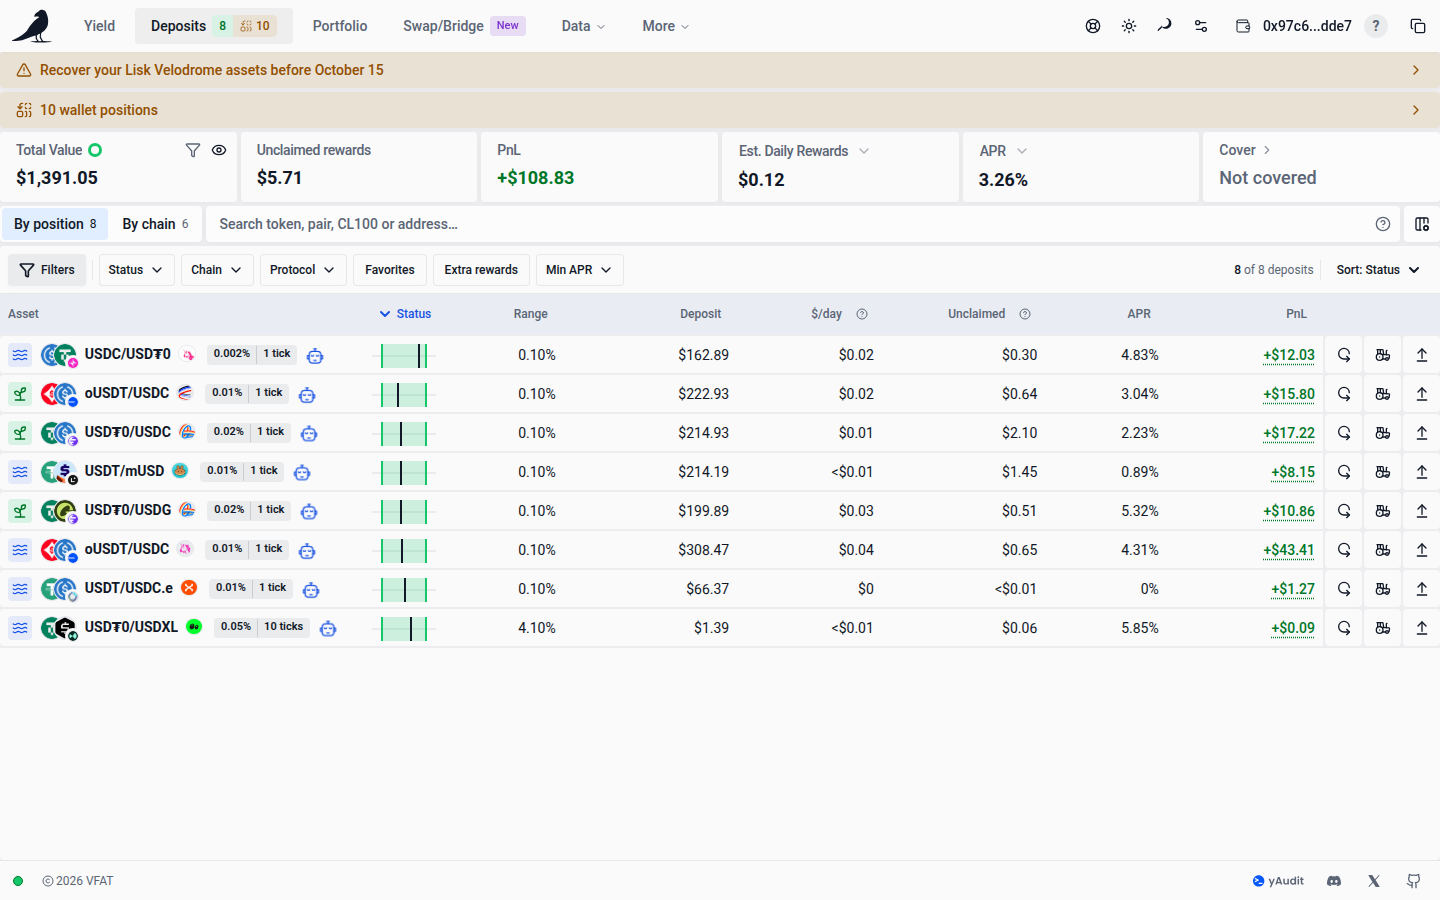Image resolution: width=1440 pixels, height=900 pixels.
Task: Open binoculars for oUSDT/USDC $222.93 row
Action: [x=1383, y=394]
